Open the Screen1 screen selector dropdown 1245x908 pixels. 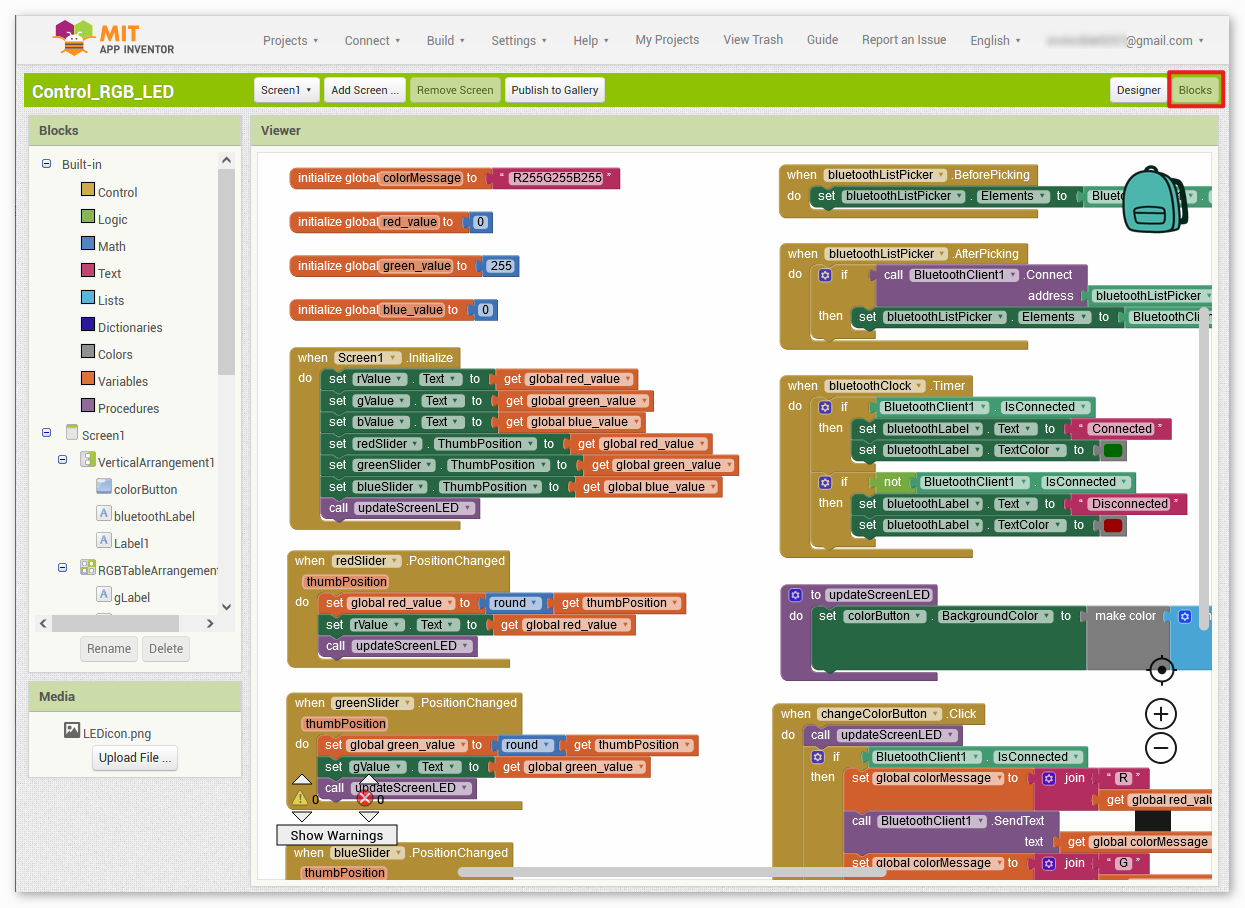tap(286, 90)
